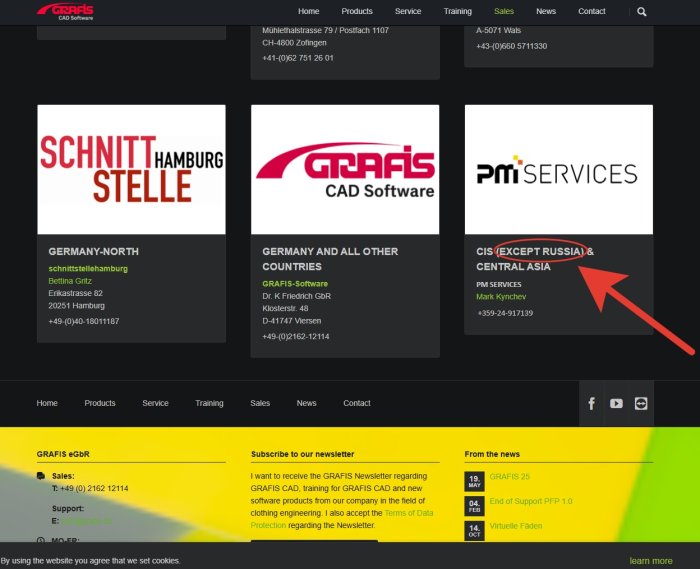Click the 14 Oct news date badge

(x=475, y=529)
